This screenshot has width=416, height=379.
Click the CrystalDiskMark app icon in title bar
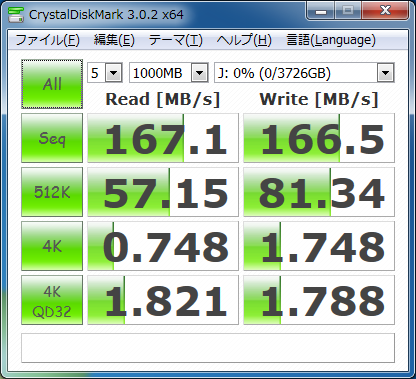(x=16, y=14)
